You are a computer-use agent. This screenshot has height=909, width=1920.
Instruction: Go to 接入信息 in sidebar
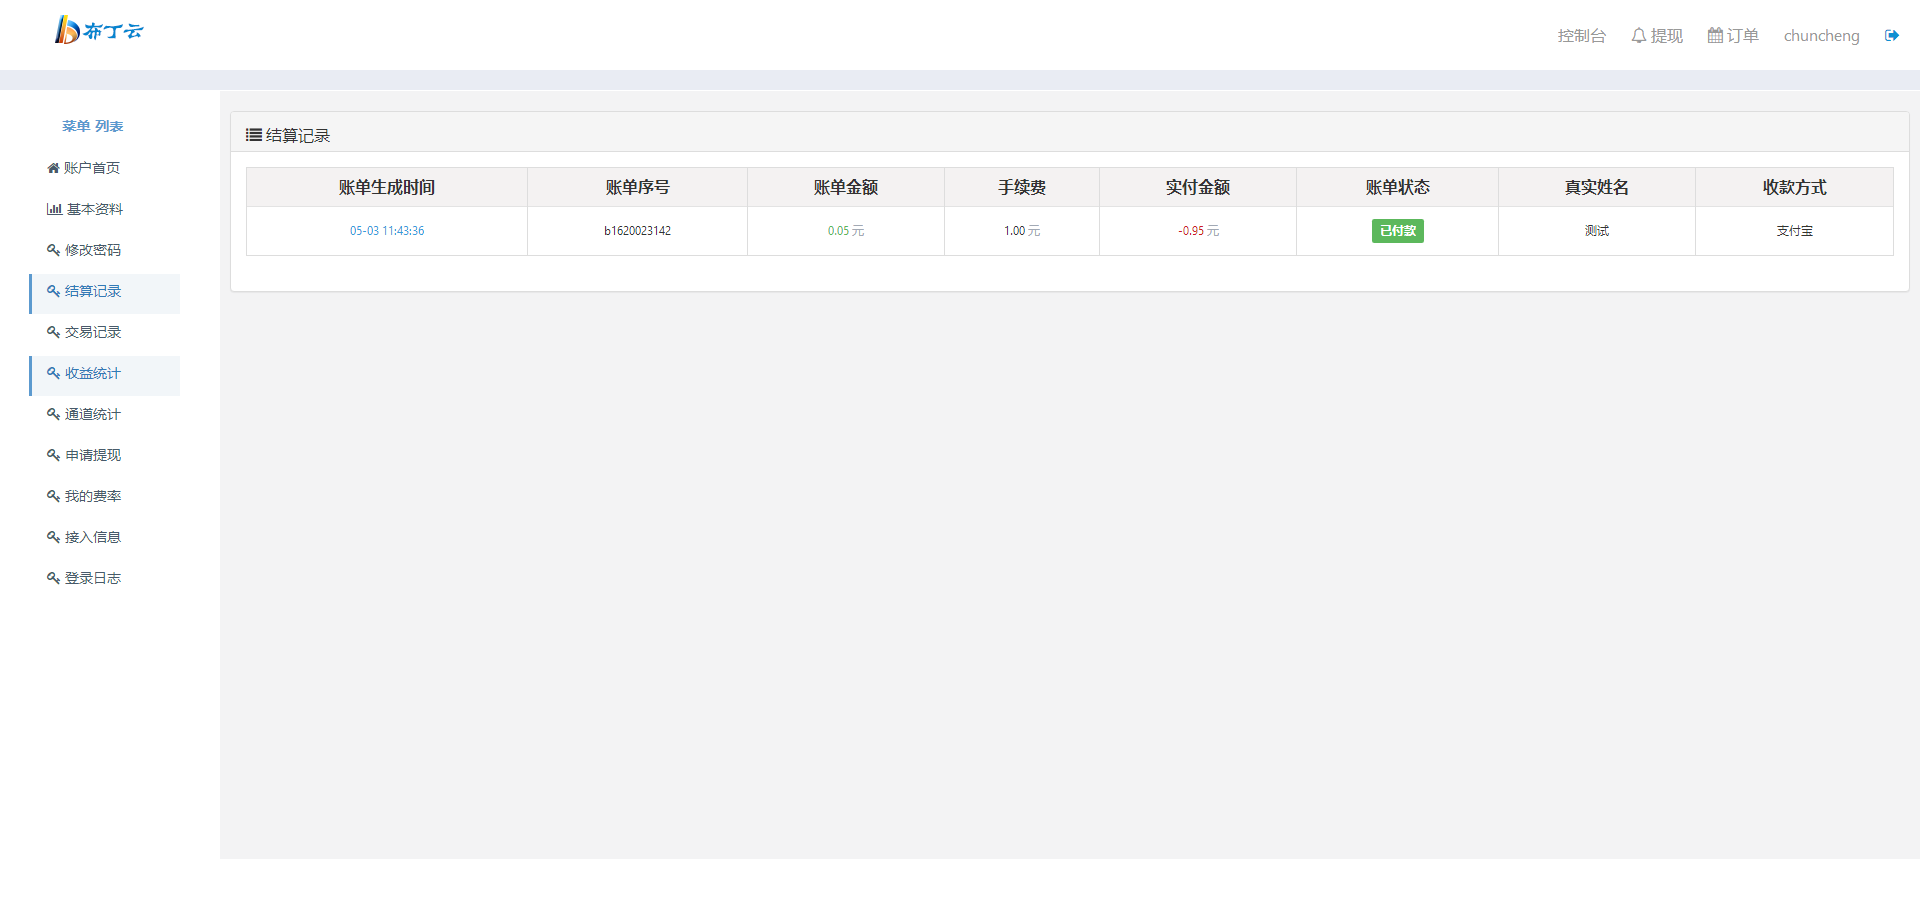92,537
